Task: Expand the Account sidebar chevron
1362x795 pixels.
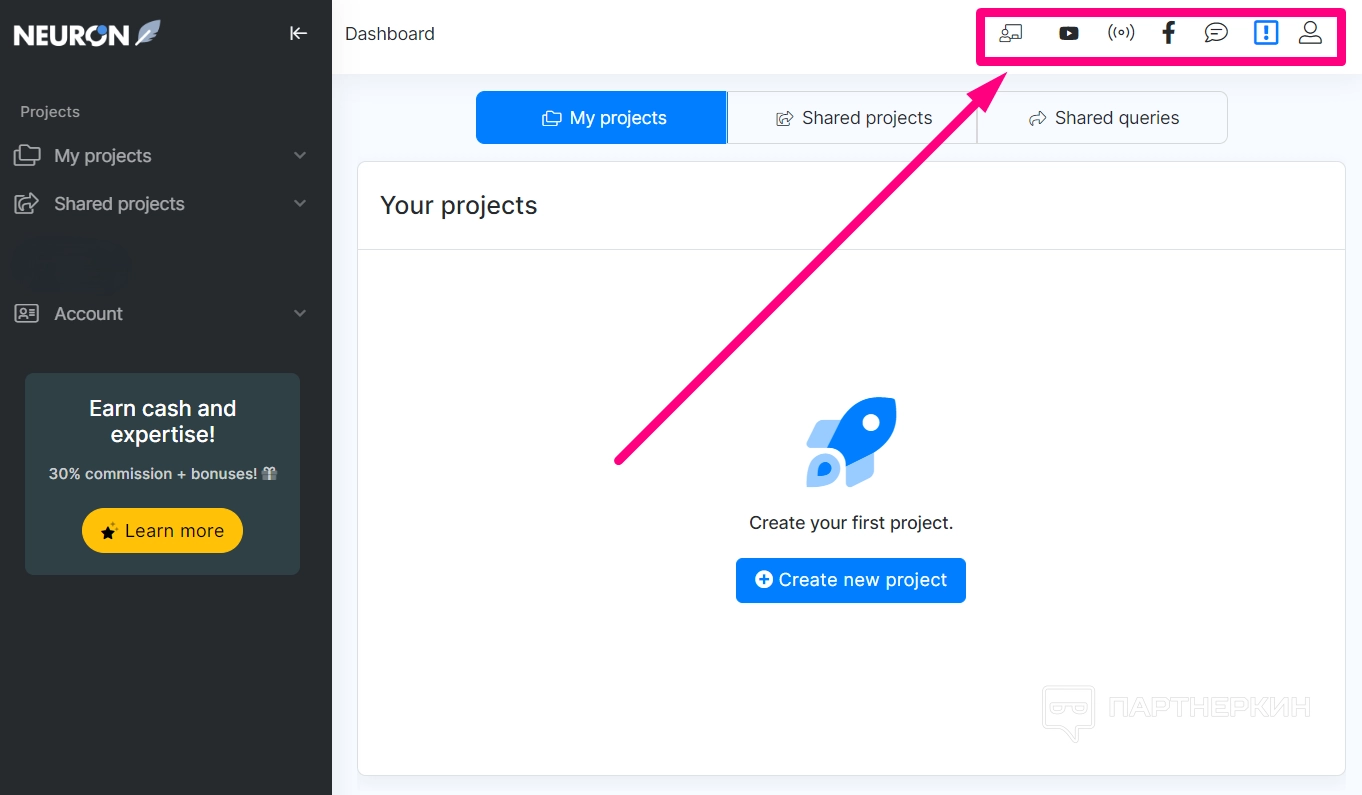Action: [300, 314]
